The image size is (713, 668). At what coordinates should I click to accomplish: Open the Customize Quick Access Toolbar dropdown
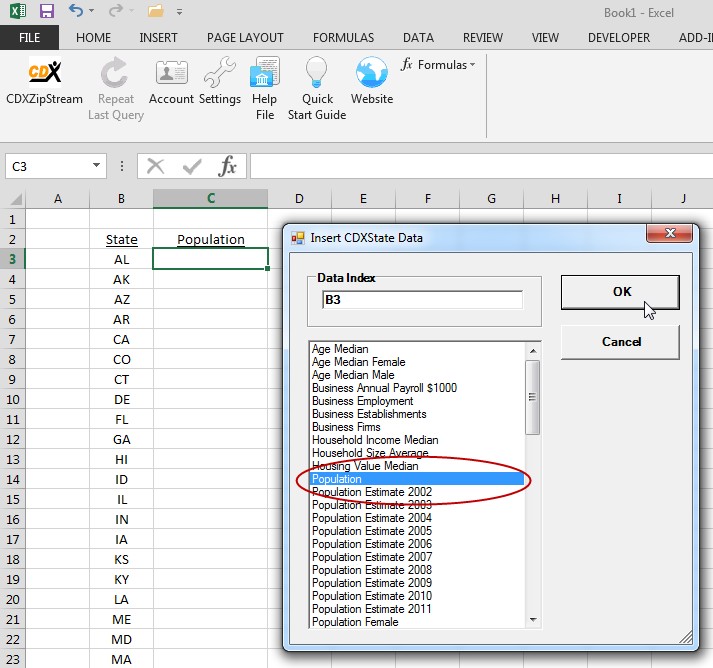(179, 12)
